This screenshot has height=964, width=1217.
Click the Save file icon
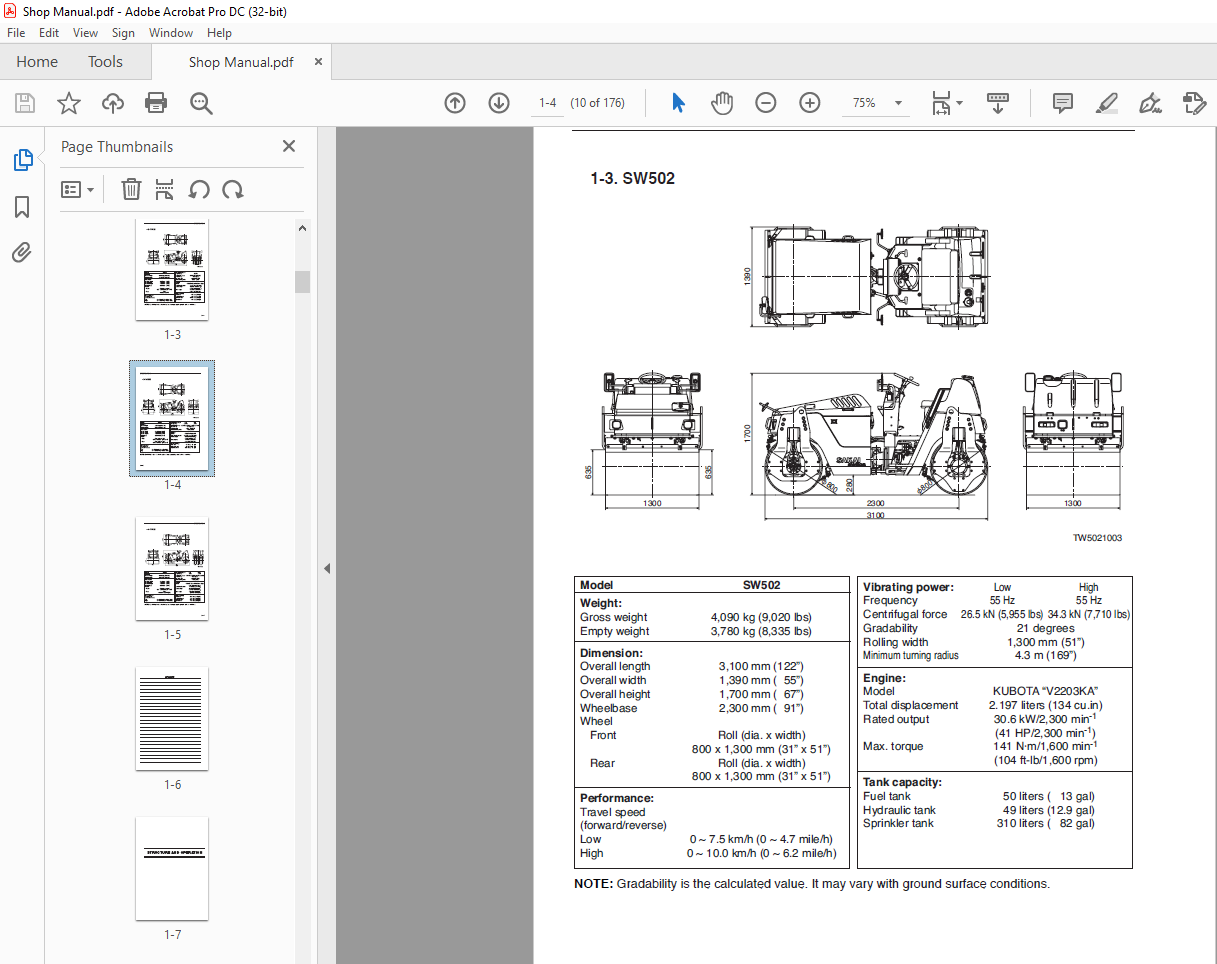point(25,103)
